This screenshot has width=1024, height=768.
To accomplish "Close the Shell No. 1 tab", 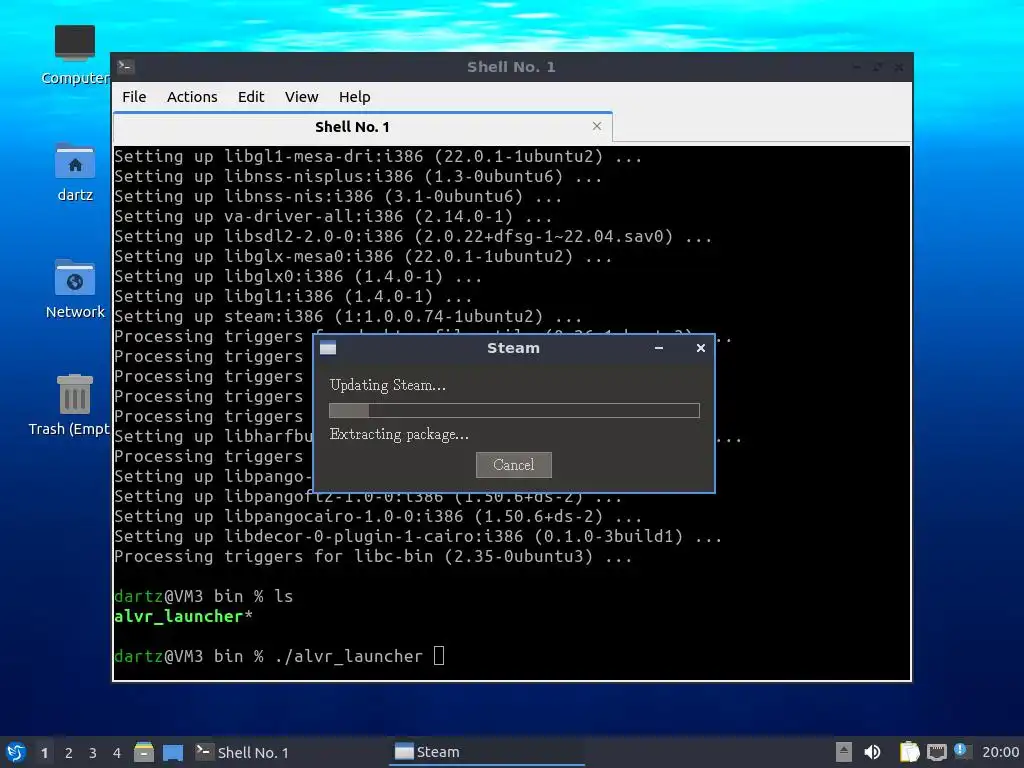I will [596, 126].
